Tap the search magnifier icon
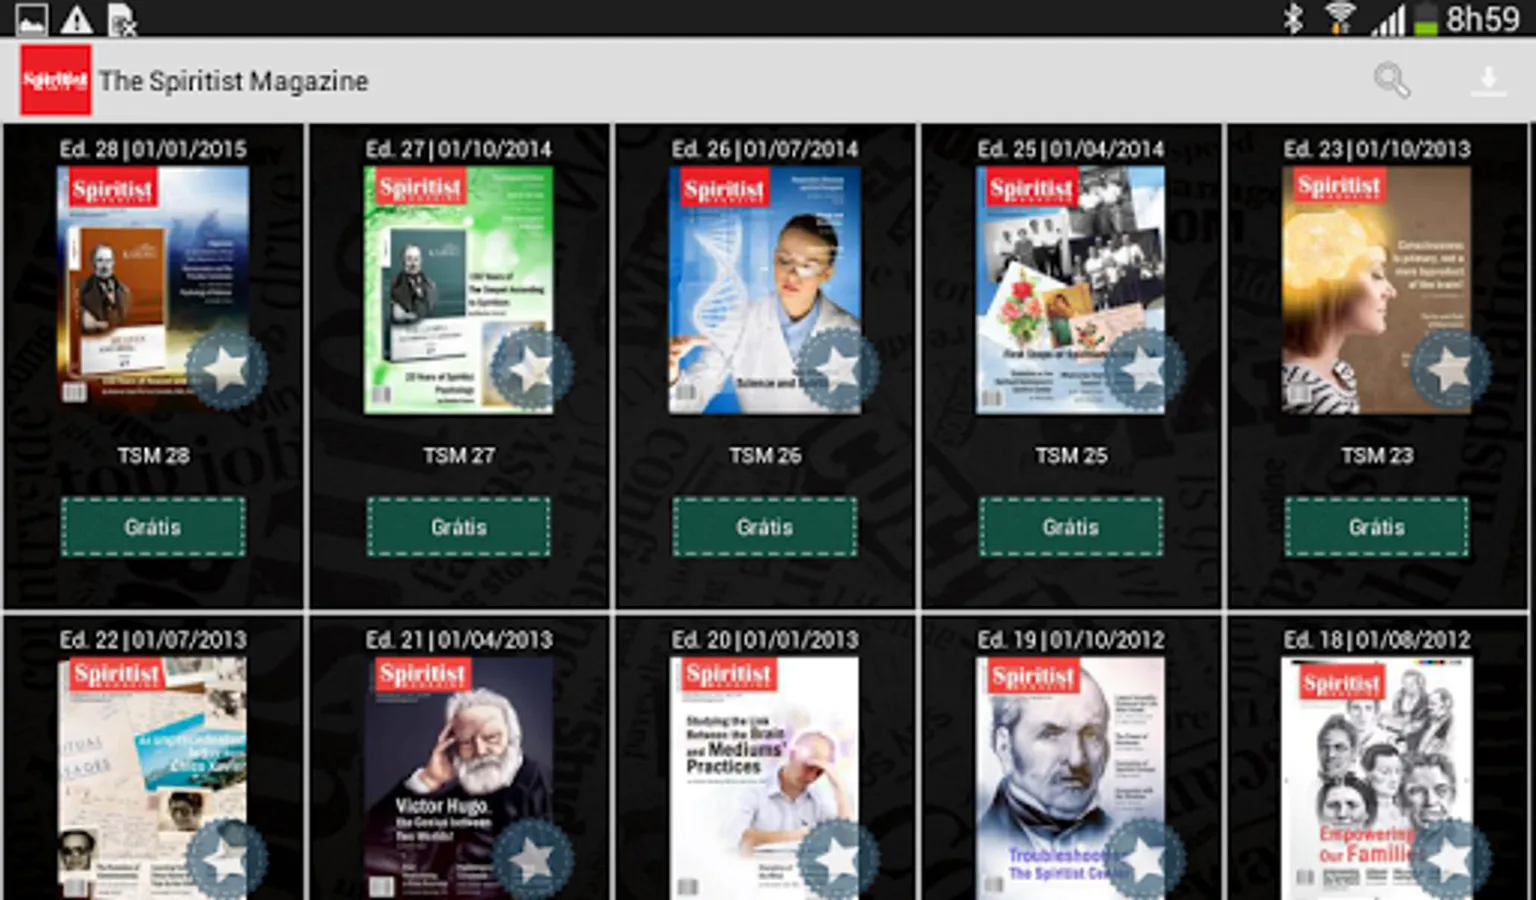 coord(1391,80)
